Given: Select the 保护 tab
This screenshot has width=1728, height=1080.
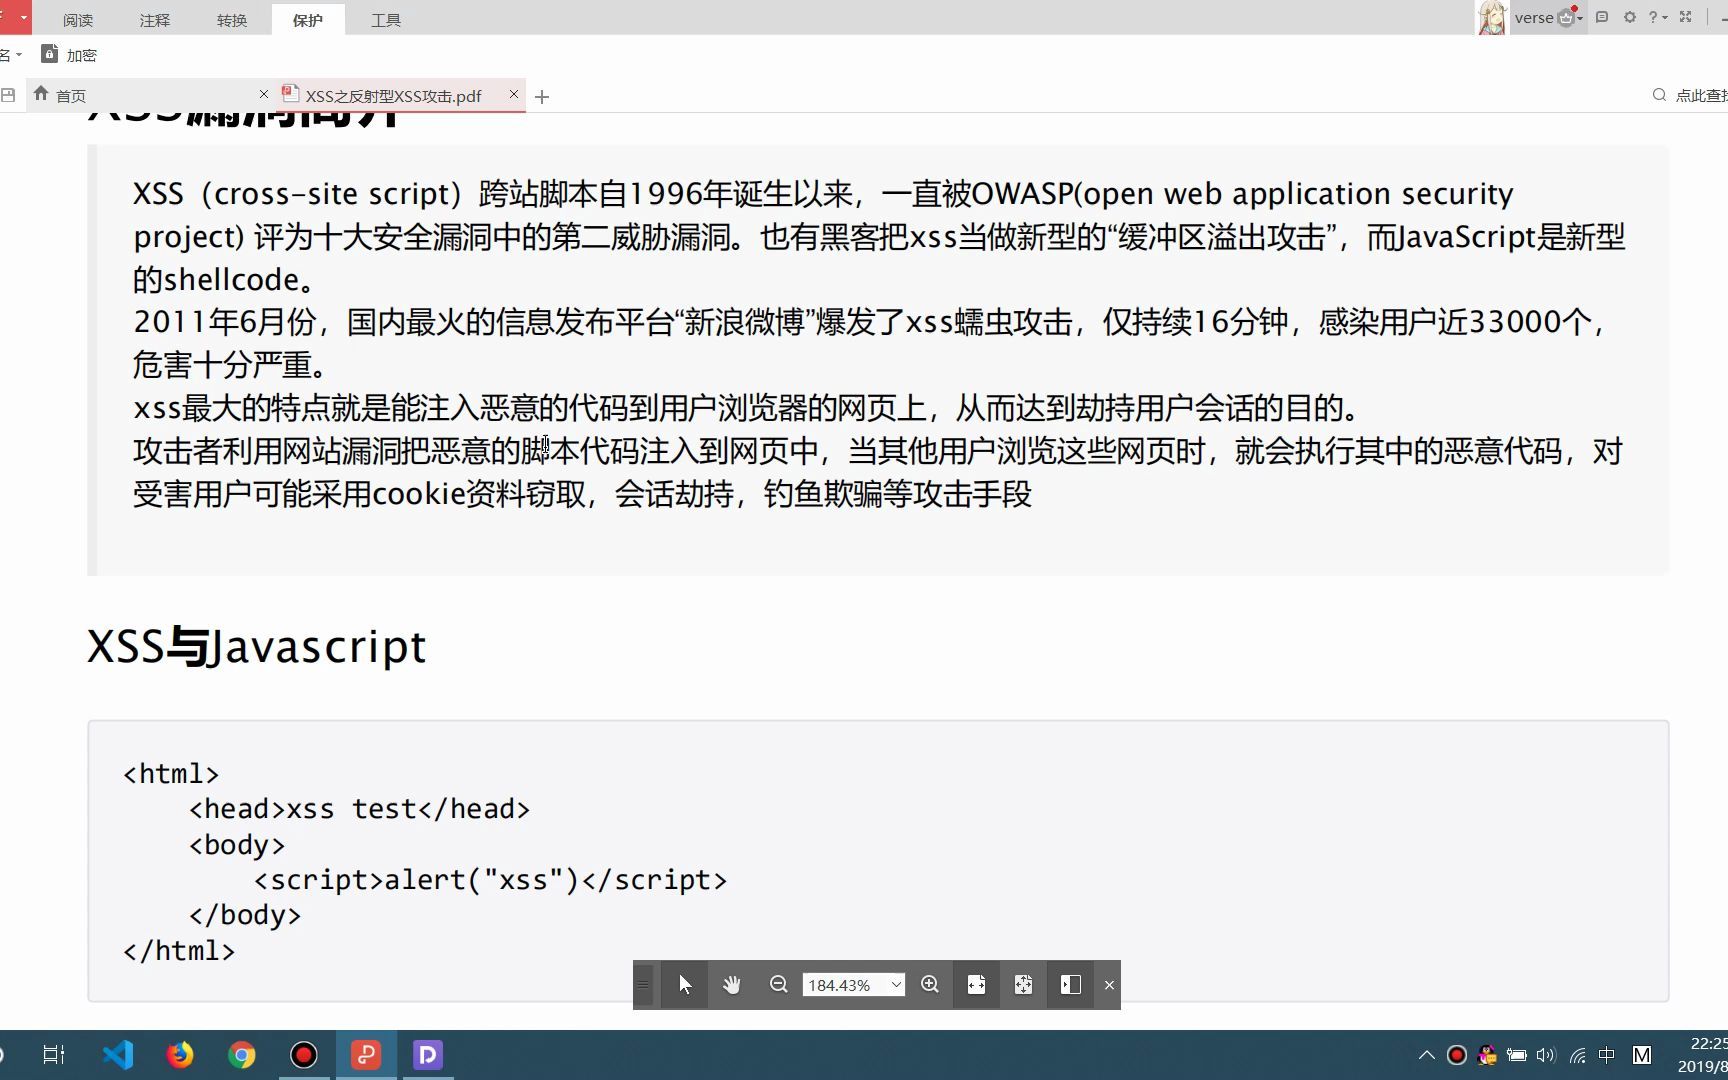Looking at the screenshot, I should (x=308, y=20).
